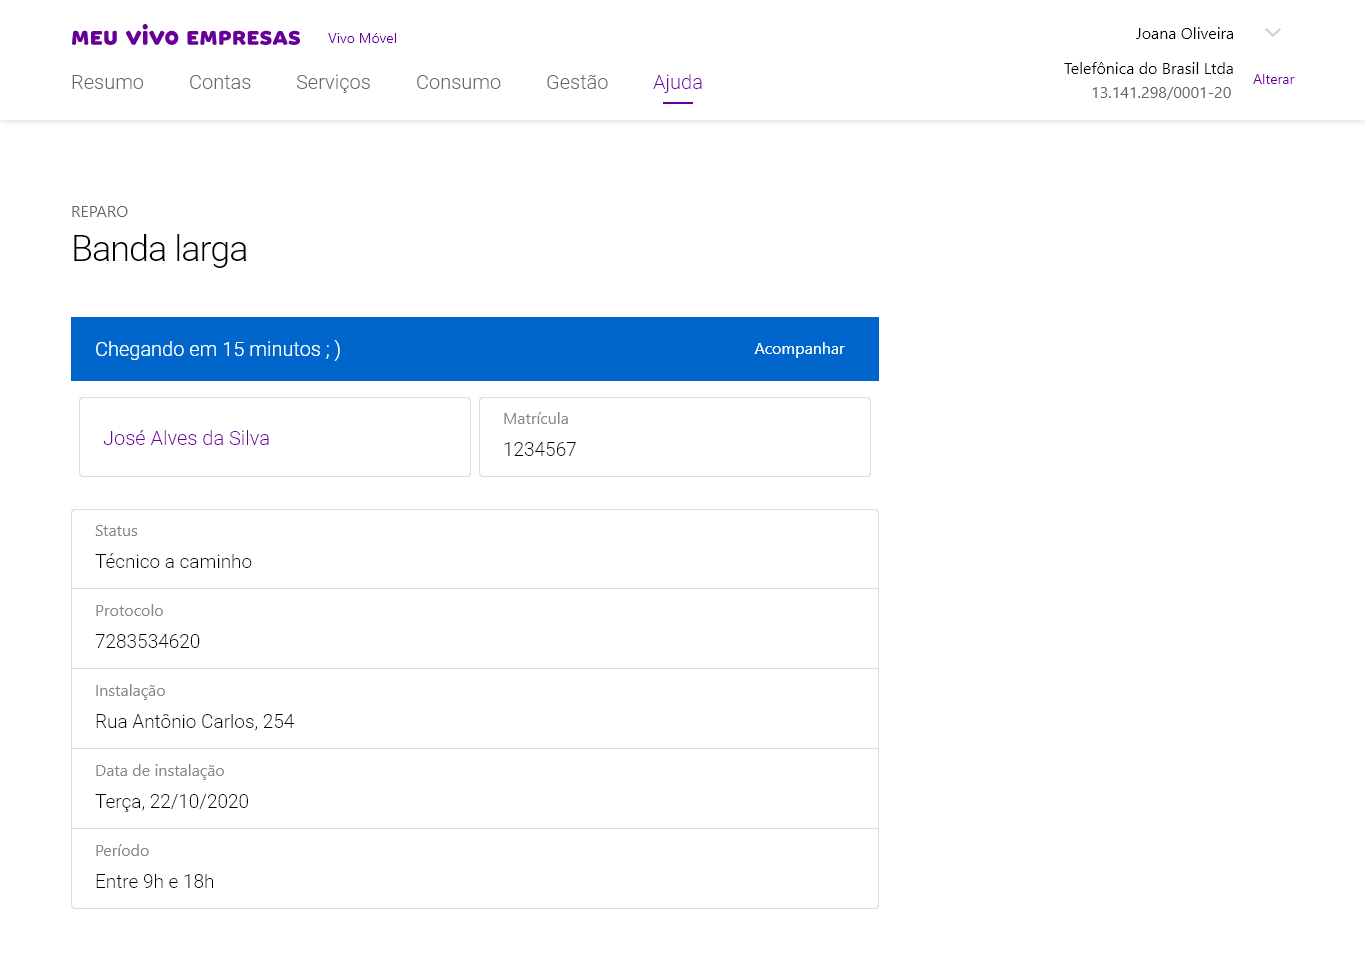Click Alterar to change company
Image resolution: width=1366 pixels, height=980 pixels.
tap(1273, 79)
